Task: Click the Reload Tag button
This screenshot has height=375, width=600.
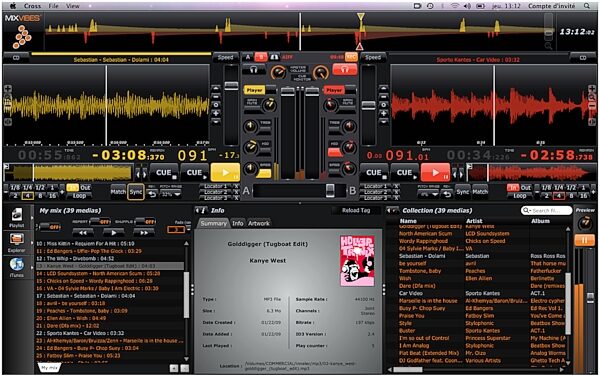Action: [356, 210]
